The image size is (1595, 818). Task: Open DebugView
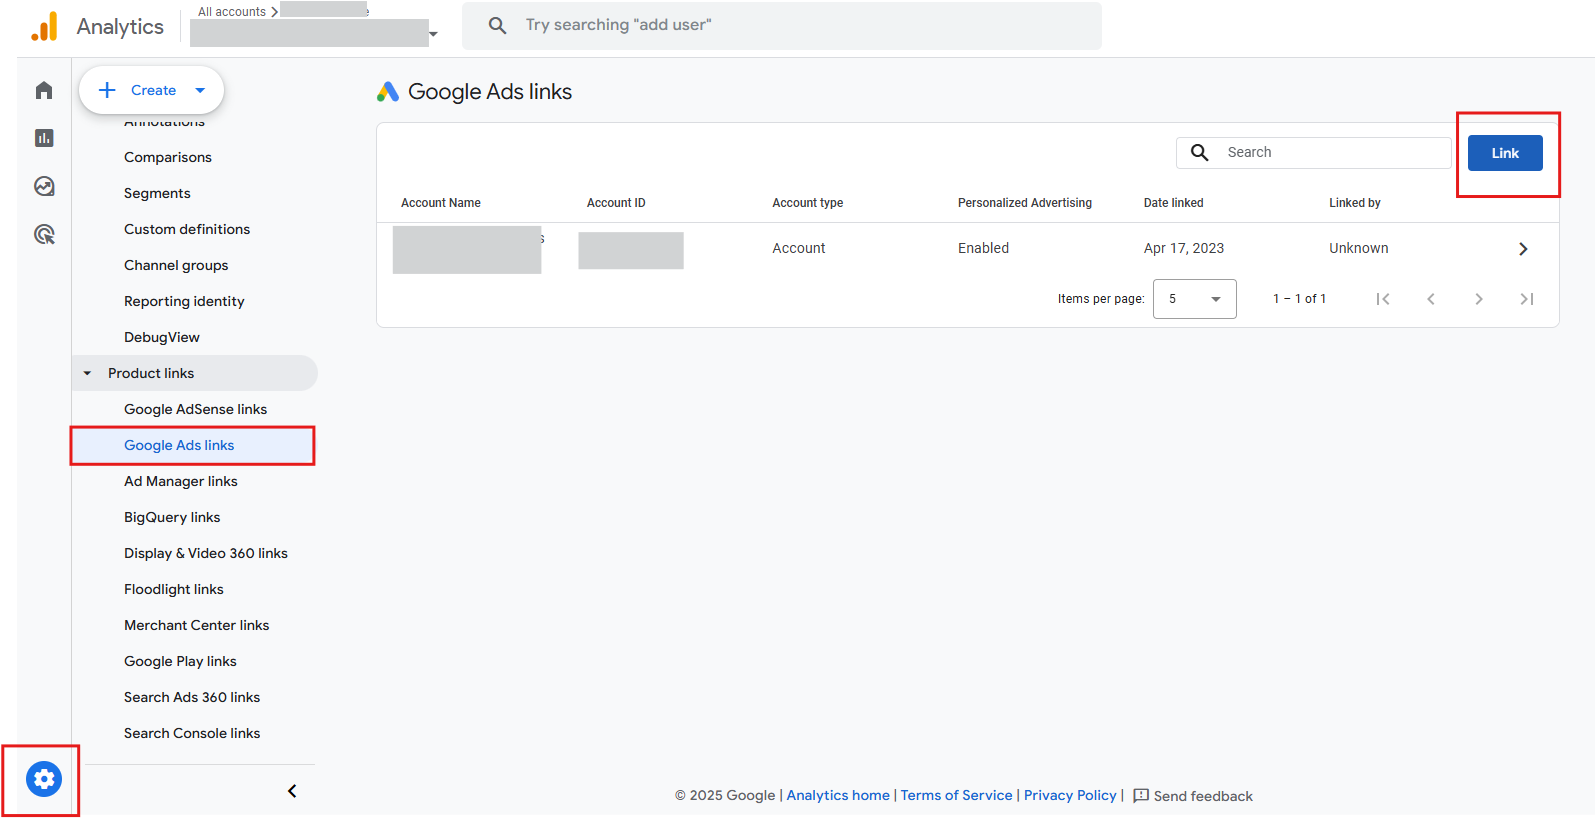(x=162, y=337)
